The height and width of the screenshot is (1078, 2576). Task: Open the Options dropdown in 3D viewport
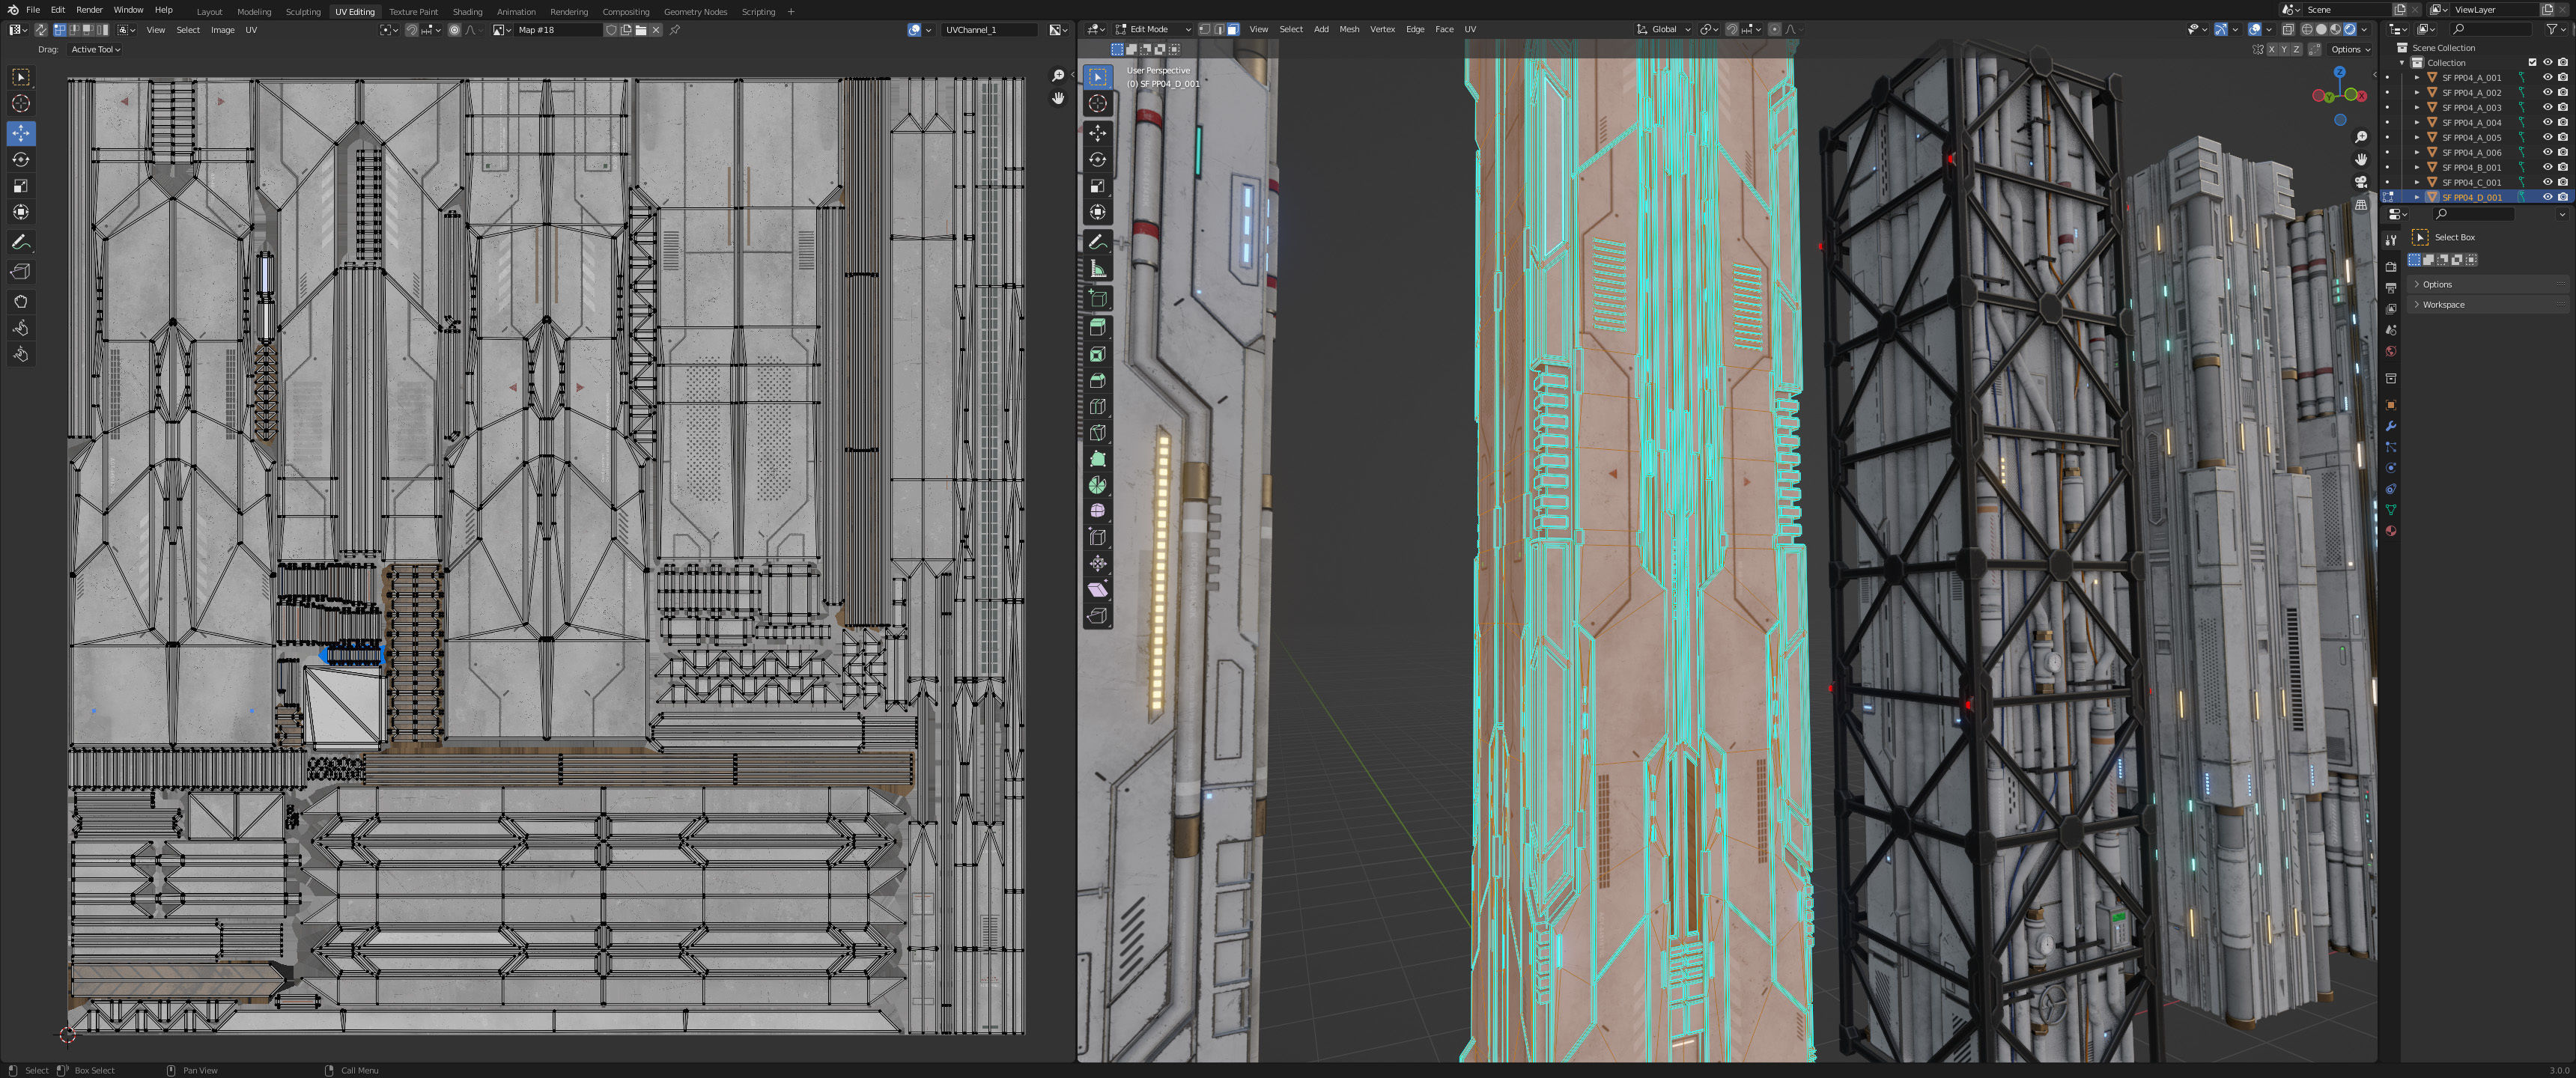coord(2351,49)
